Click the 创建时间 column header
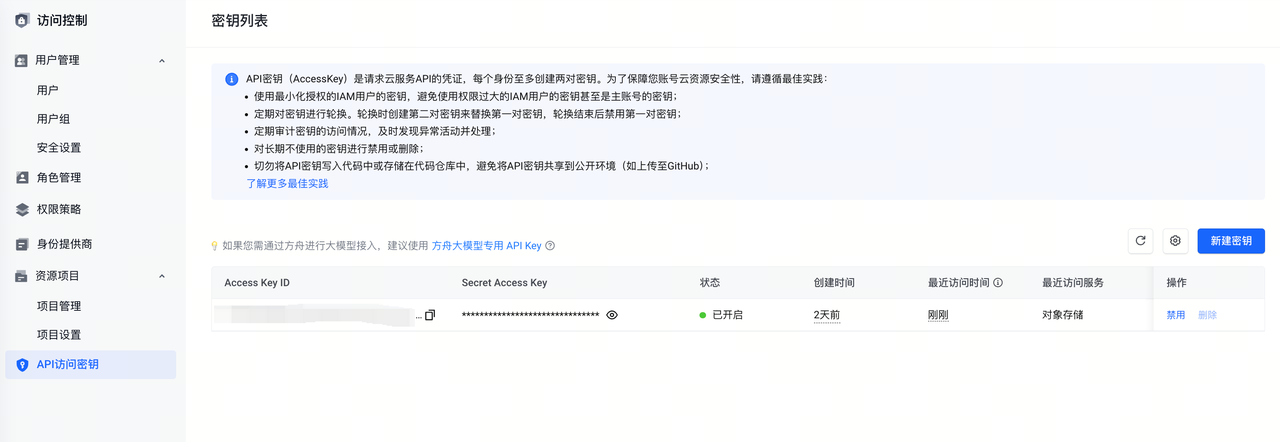 click(834, 283)
